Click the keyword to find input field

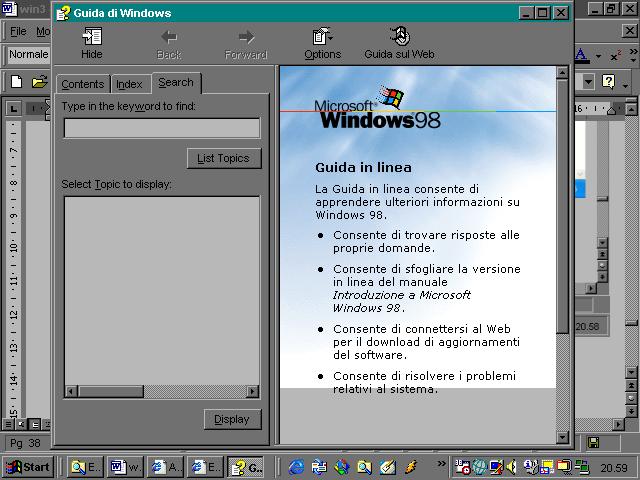click(162, 128)
